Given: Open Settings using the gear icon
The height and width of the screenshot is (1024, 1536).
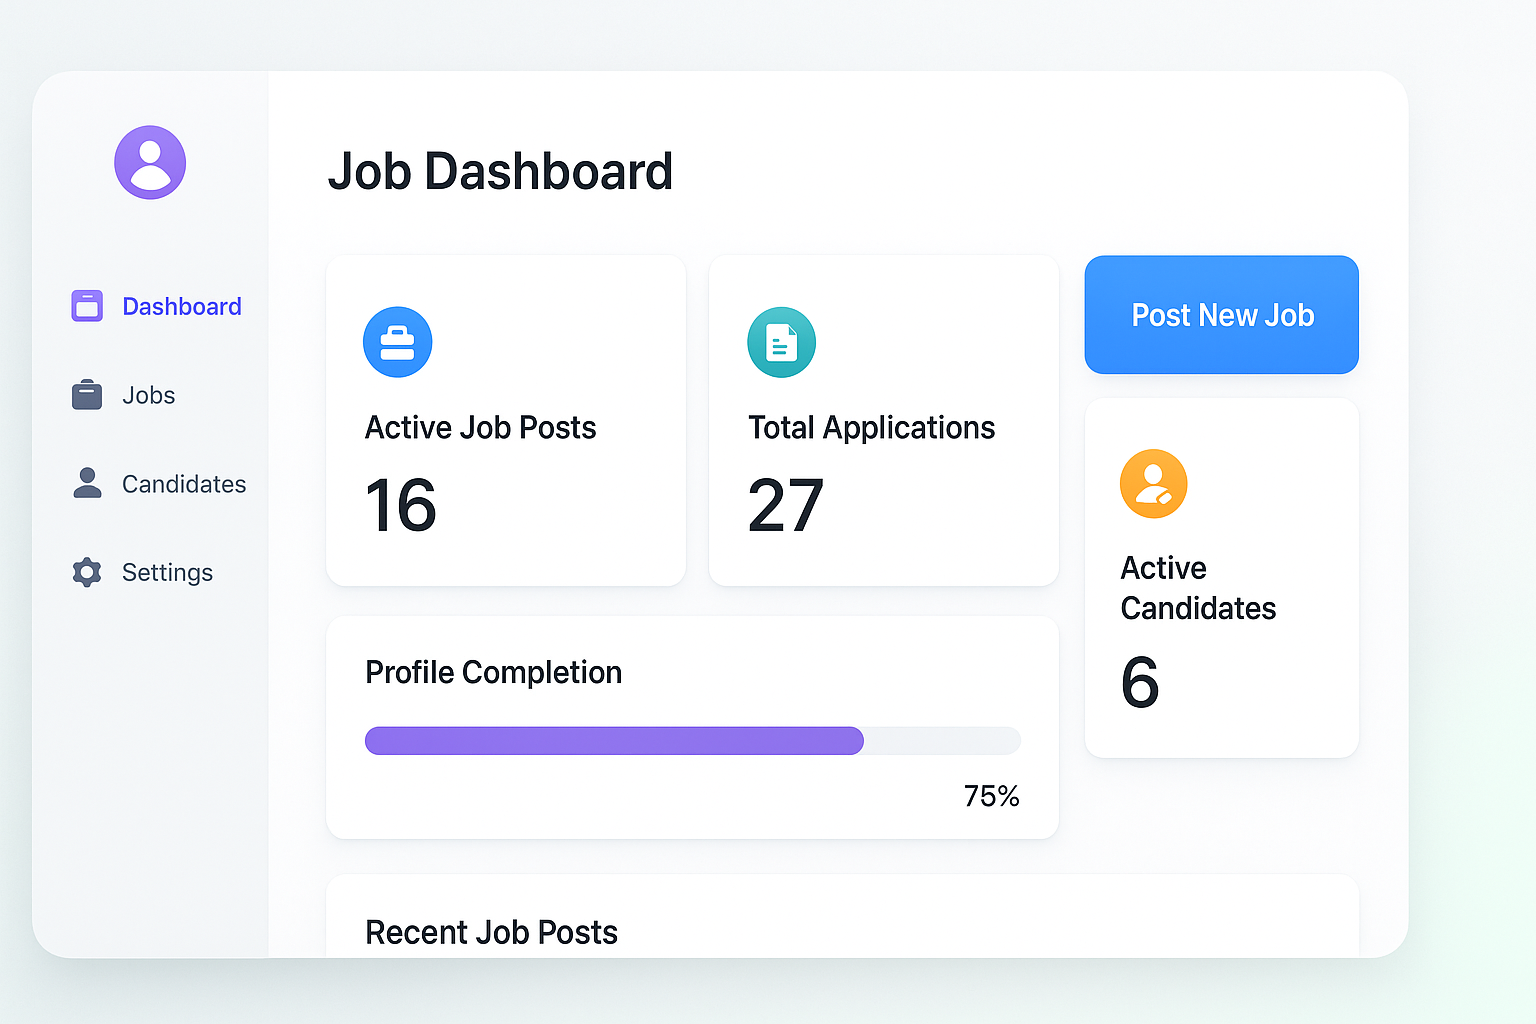Looking at the screenshot, I should point(87,571).
